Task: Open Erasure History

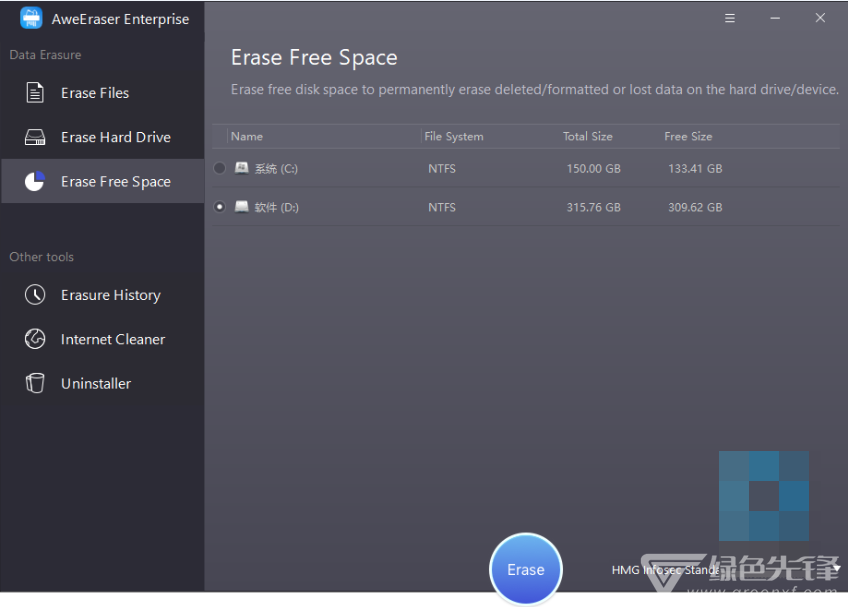Action: [x=103, y=295]
